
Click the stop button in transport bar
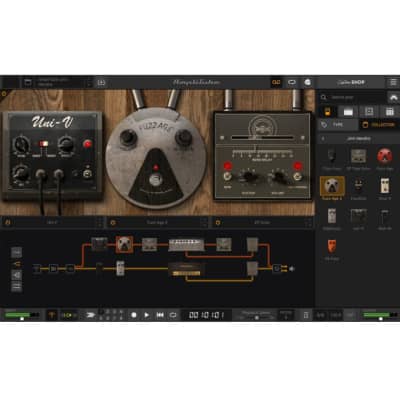[134, 315]
